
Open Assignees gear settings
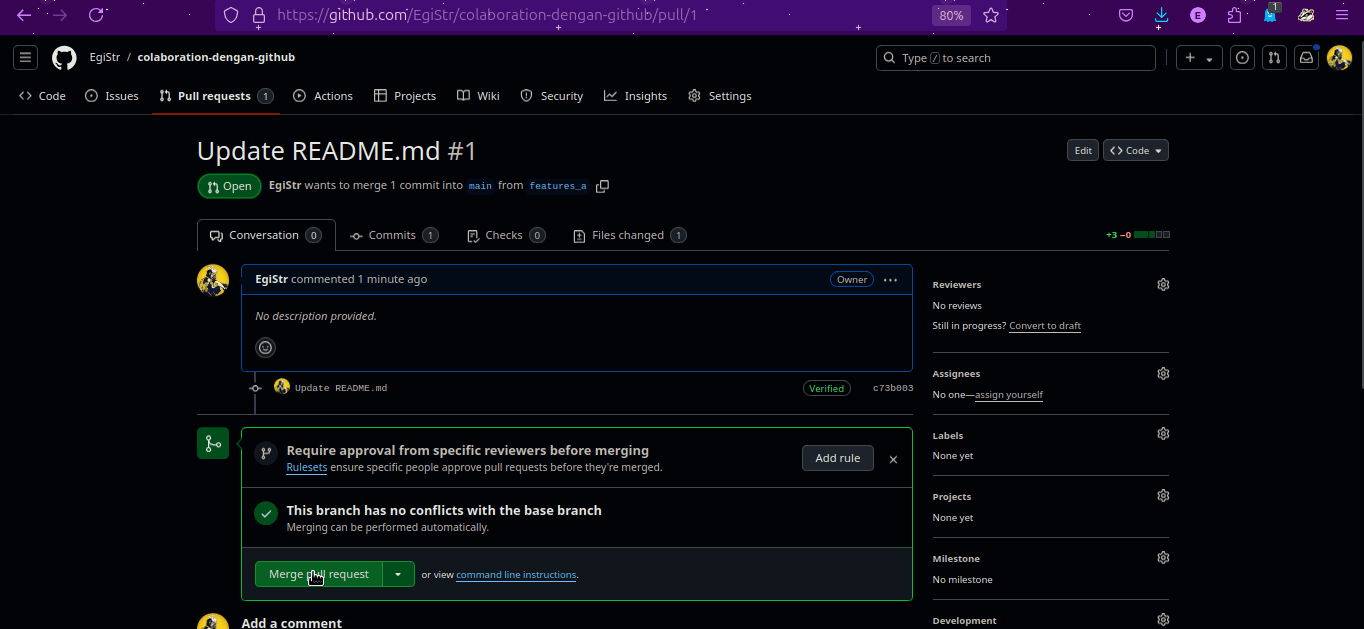[x=1162, y=374]
